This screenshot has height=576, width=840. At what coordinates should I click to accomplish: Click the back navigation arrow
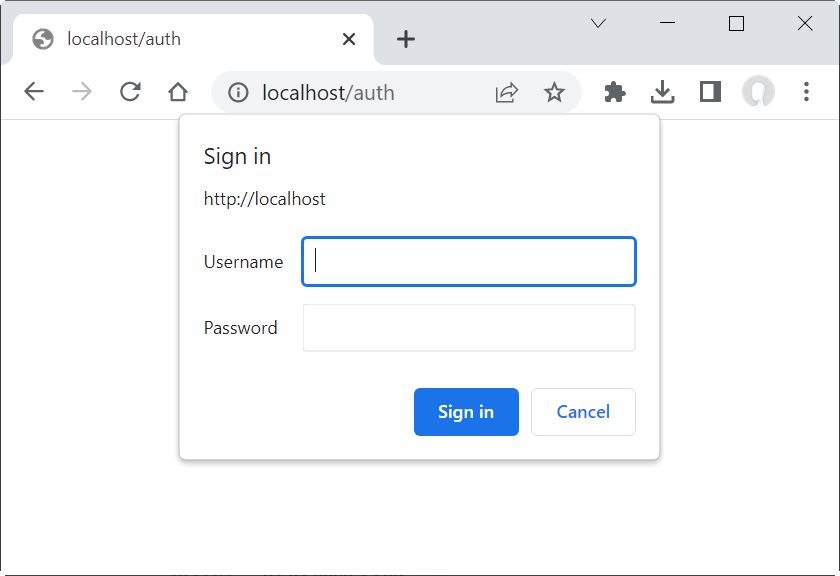click(33, 91)
